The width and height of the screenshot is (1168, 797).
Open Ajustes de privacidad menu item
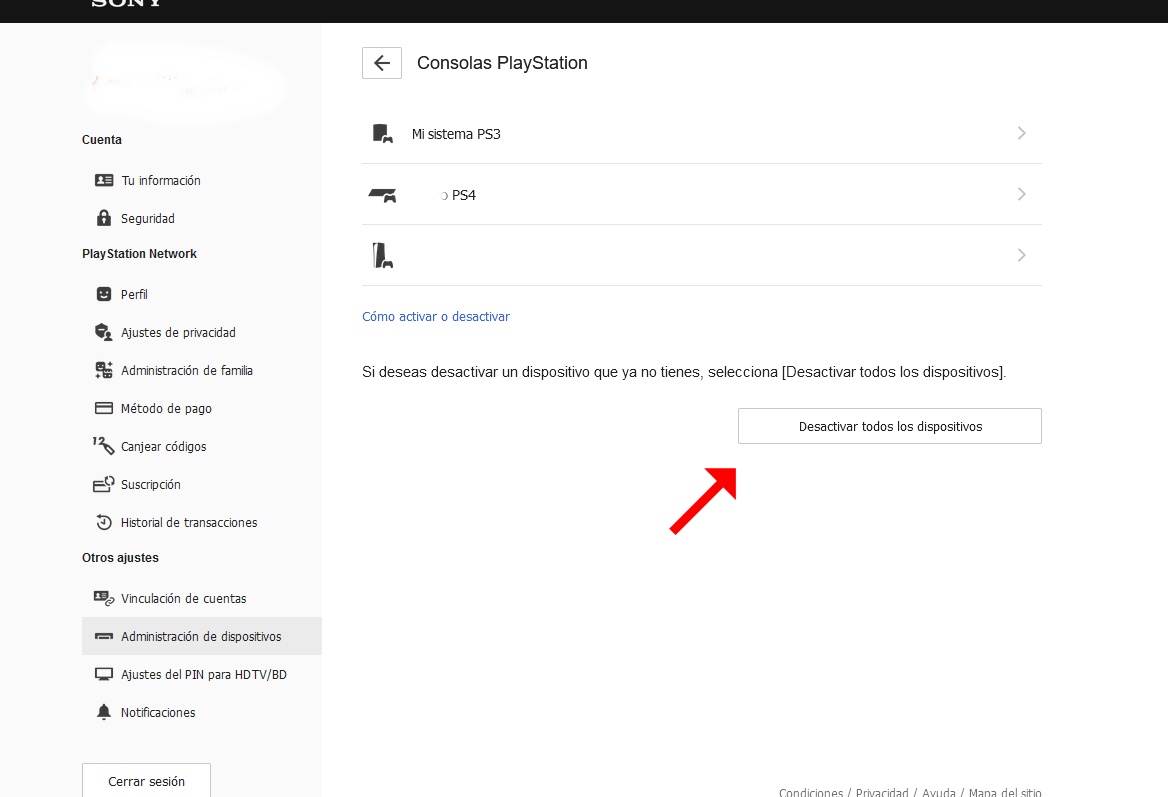pos(178,332)
